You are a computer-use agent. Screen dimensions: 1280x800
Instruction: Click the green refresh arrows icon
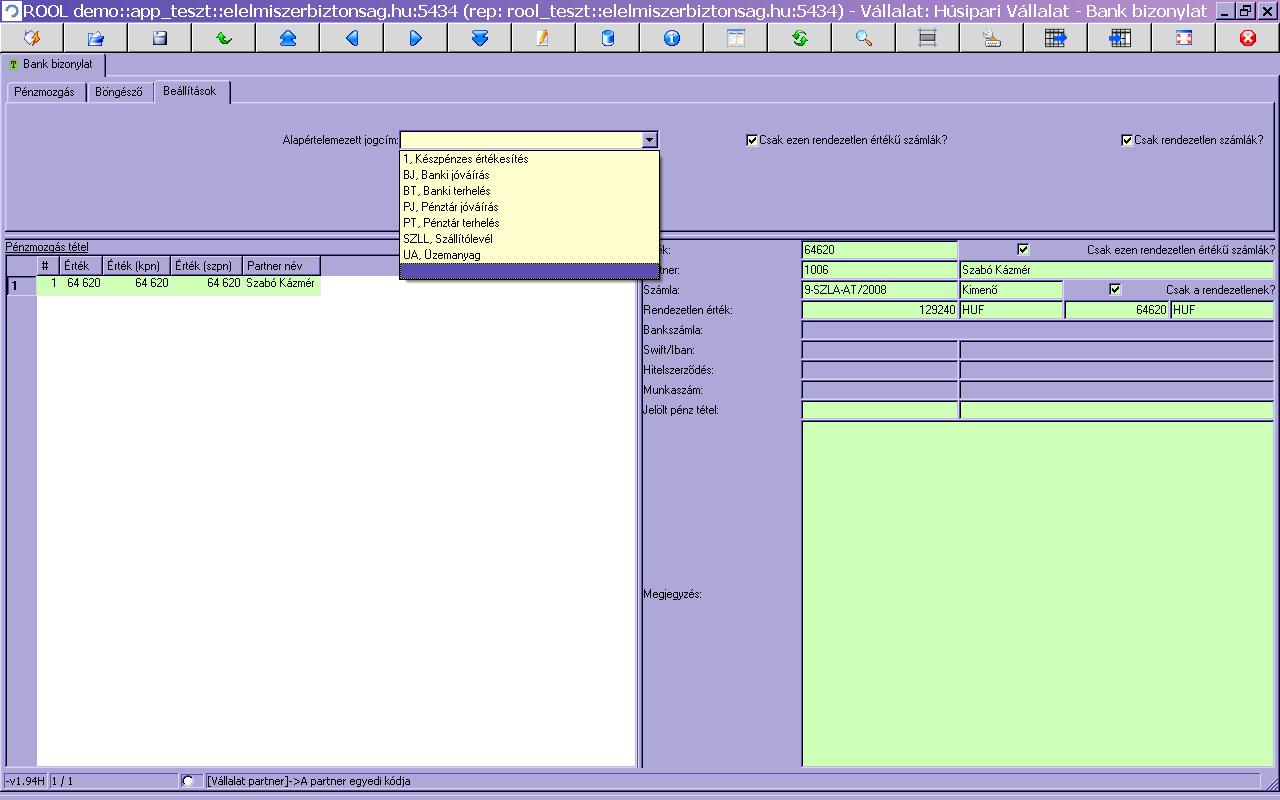(799, 38)
